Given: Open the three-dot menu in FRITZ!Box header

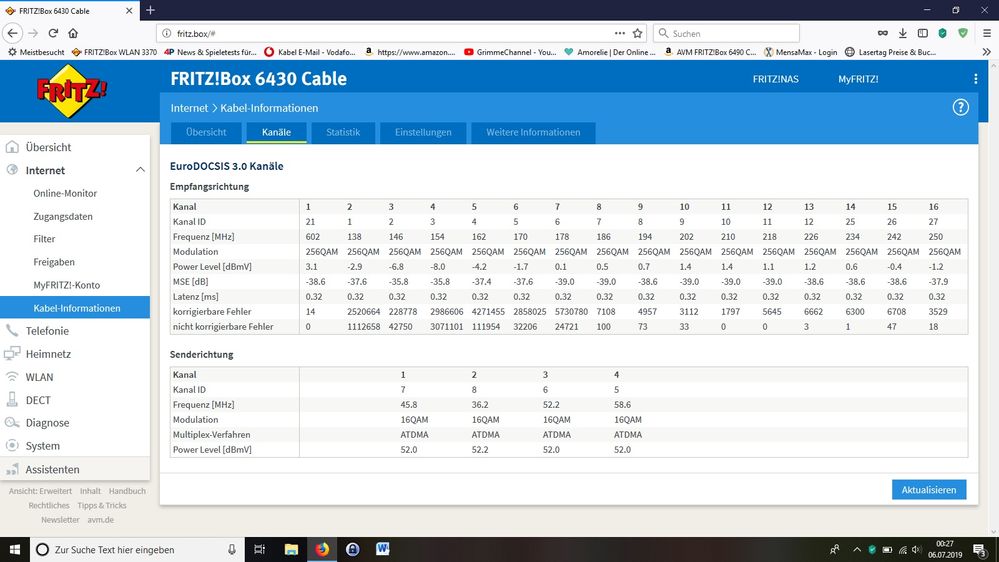Looking at the screenshot, I should [975, 79].
